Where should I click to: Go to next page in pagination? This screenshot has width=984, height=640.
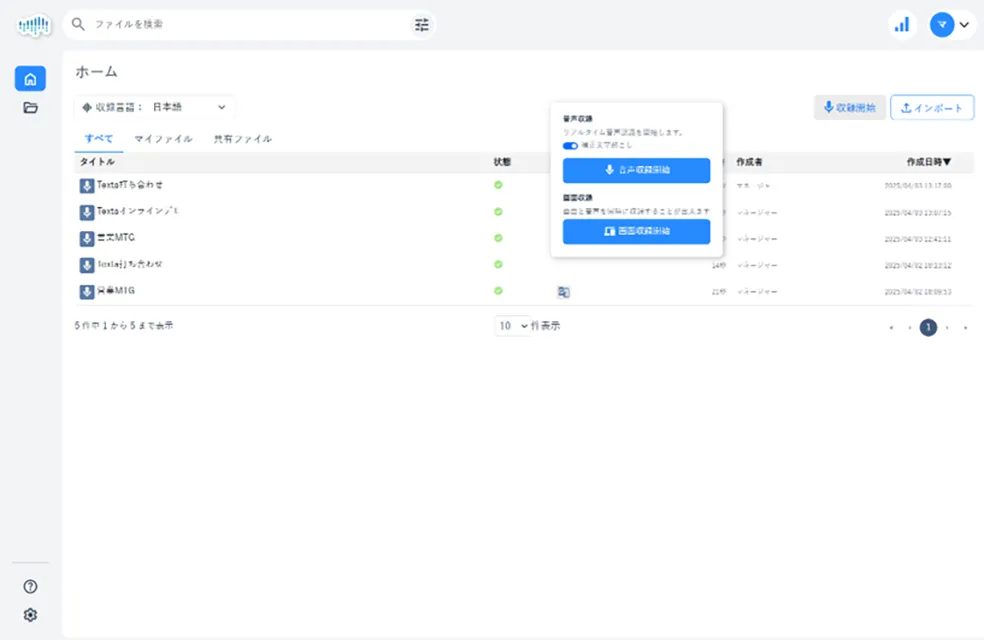click(947, 328)
